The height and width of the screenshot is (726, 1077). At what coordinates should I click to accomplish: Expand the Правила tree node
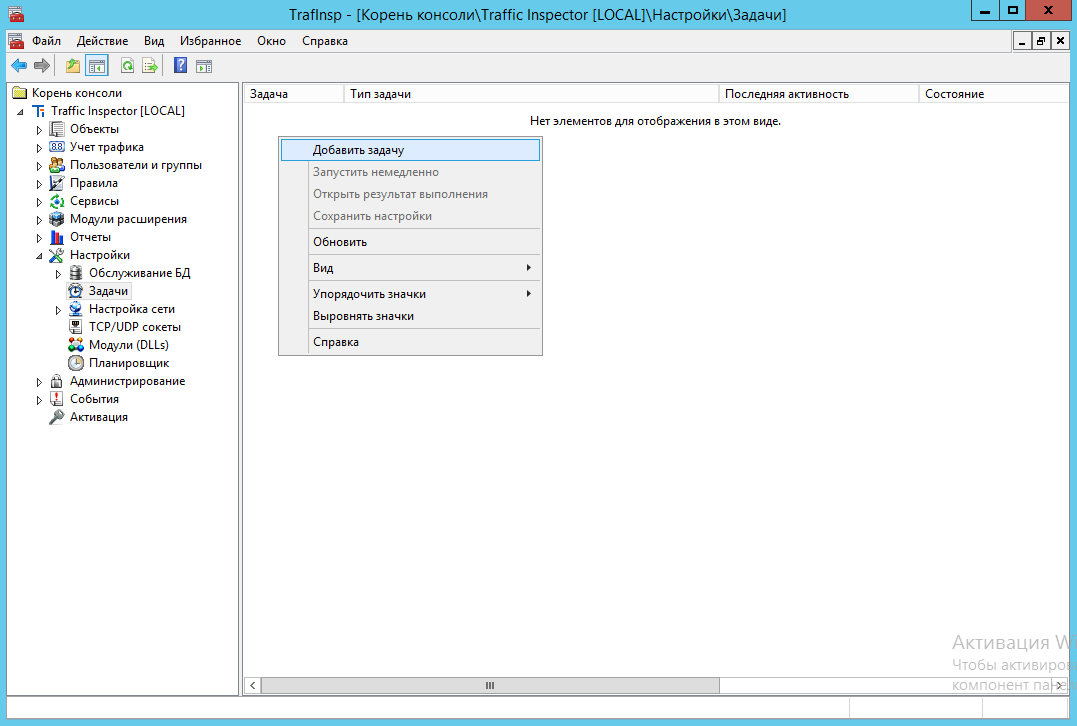pyautogui.click(x=39, y=183)
